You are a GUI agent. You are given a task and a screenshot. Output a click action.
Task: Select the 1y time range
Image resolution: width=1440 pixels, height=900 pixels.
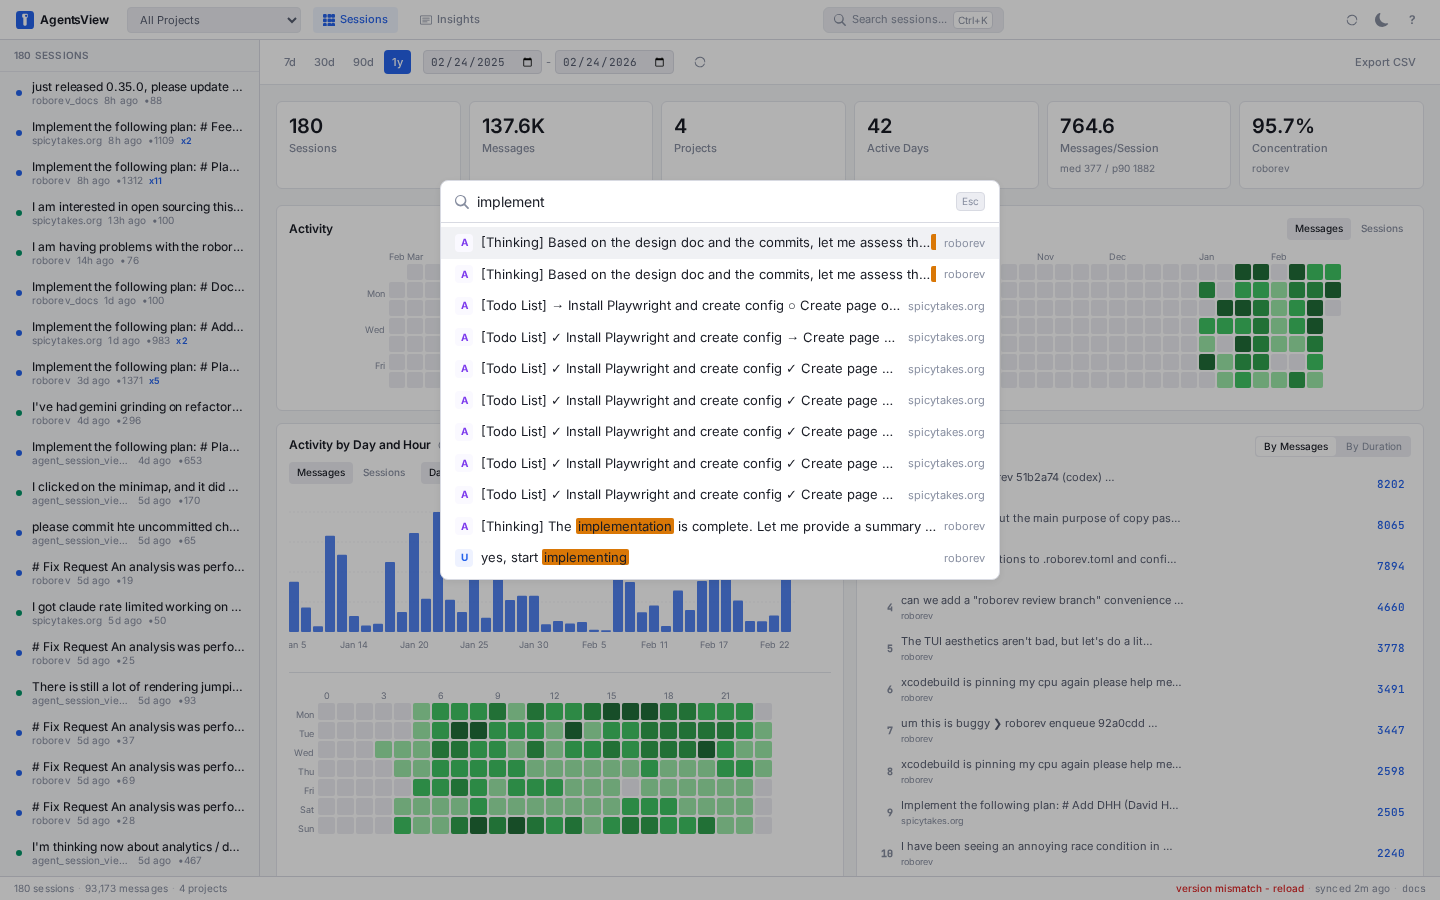[397, 62]
